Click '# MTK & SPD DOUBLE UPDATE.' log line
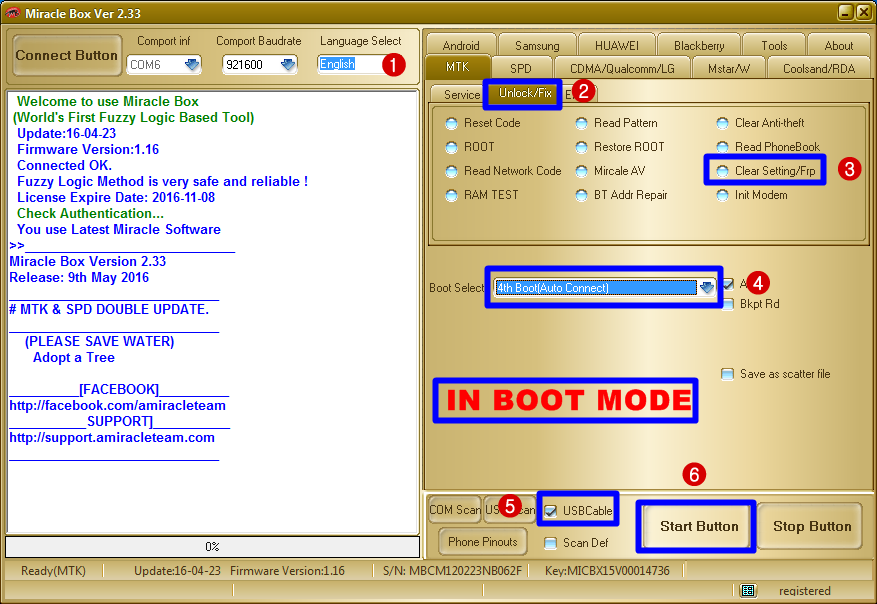The height and width of the screenshot is (604, 877). (109, 309)
